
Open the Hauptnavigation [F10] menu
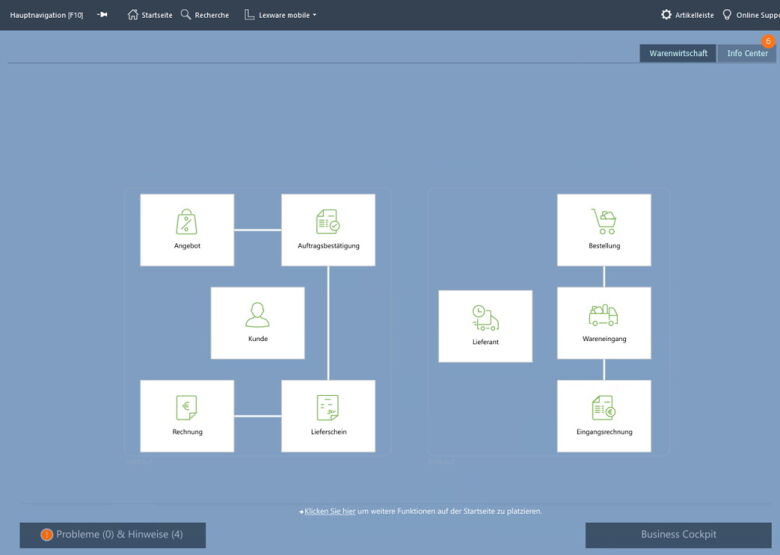pyautogui.click(x=46, y=15)
